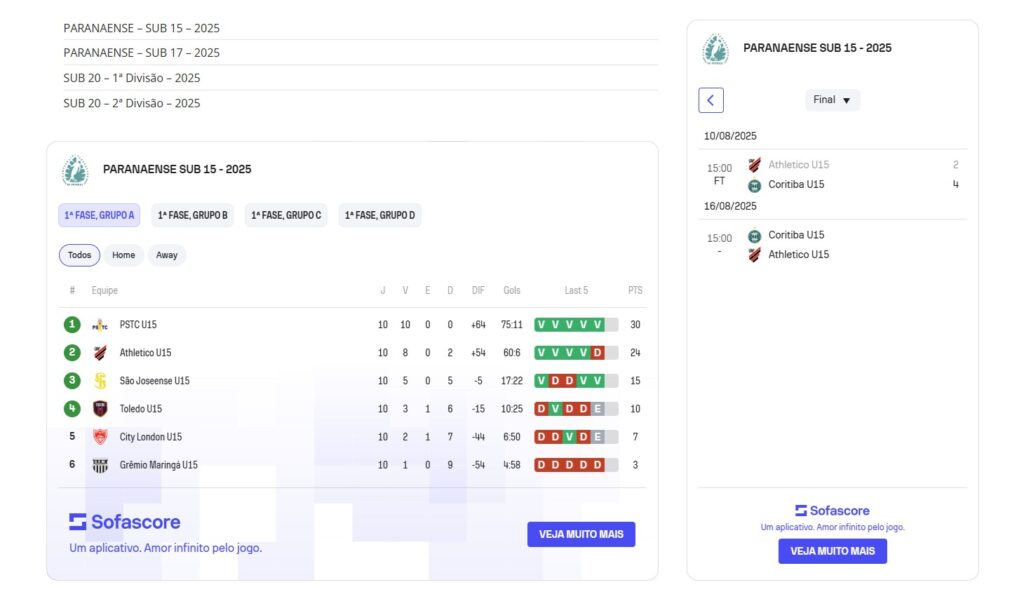
Task: Filter standings by Home
Action: 123,255
